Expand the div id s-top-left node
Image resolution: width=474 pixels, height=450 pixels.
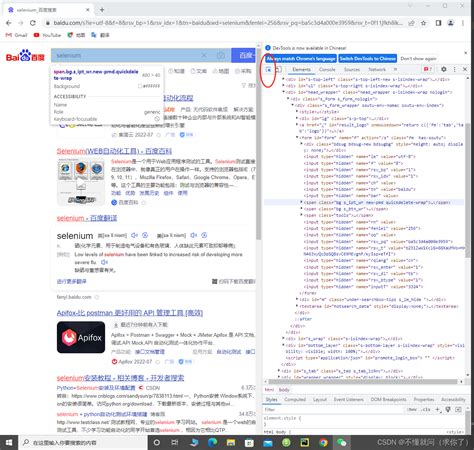click(284, 79)
